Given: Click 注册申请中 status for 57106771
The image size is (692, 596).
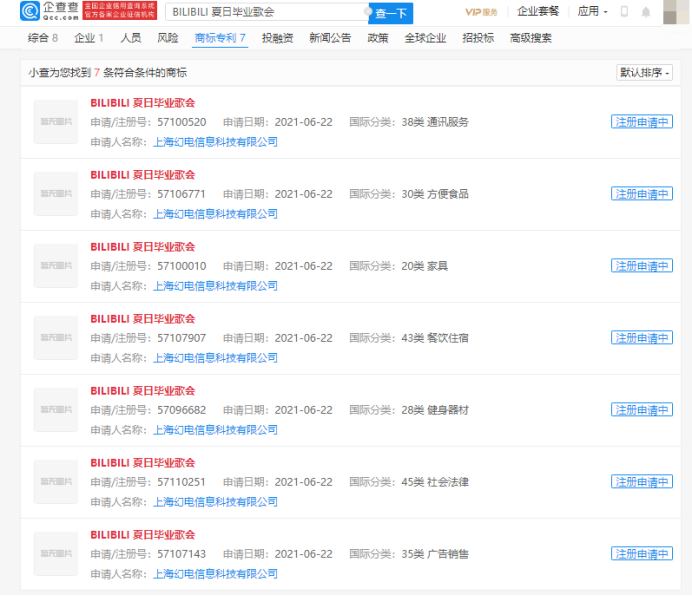Looking at the screenshot, I should [x=642, y=194].
